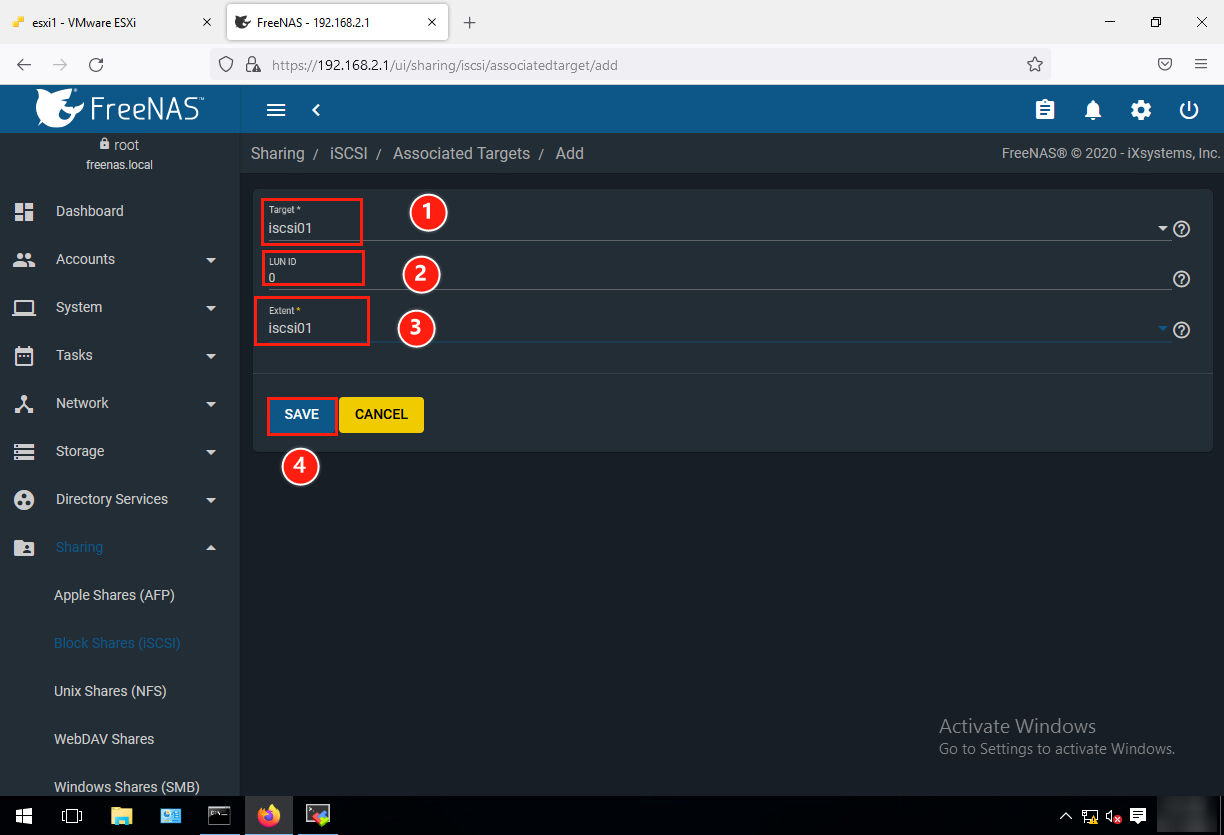Close the FreeNAS browser tab
Screen dimensions: 1224x835
tap(432, 22)
